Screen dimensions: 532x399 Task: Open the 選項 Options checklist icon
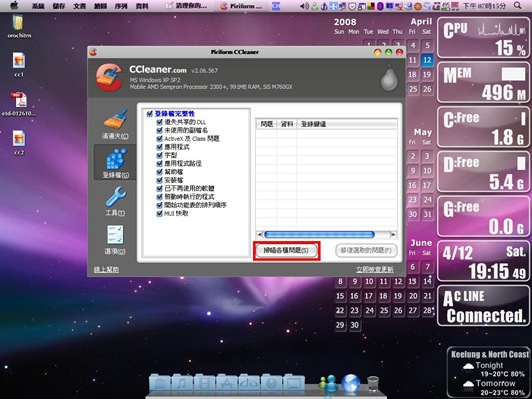tap(115, 239)
